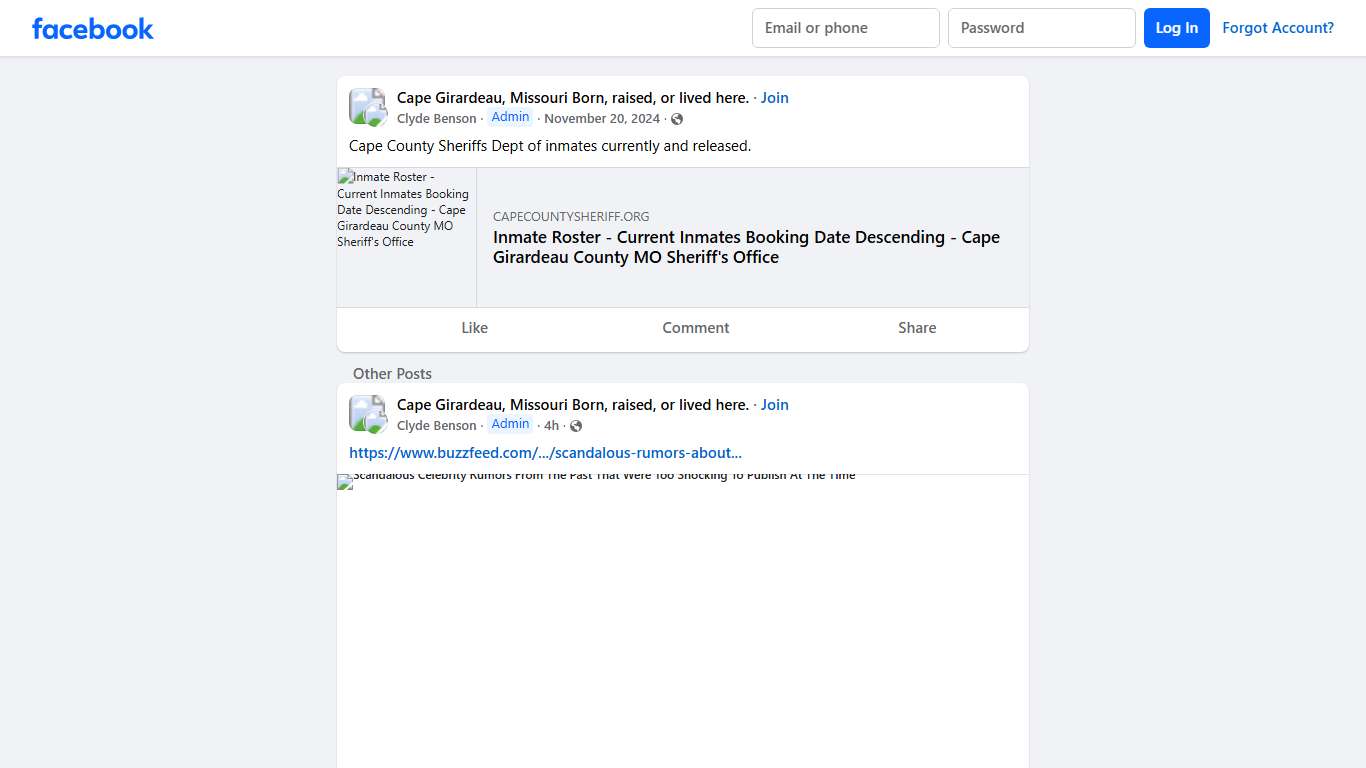
Task: Open the Inmate Roster article title link
Action: pos(746,247)
